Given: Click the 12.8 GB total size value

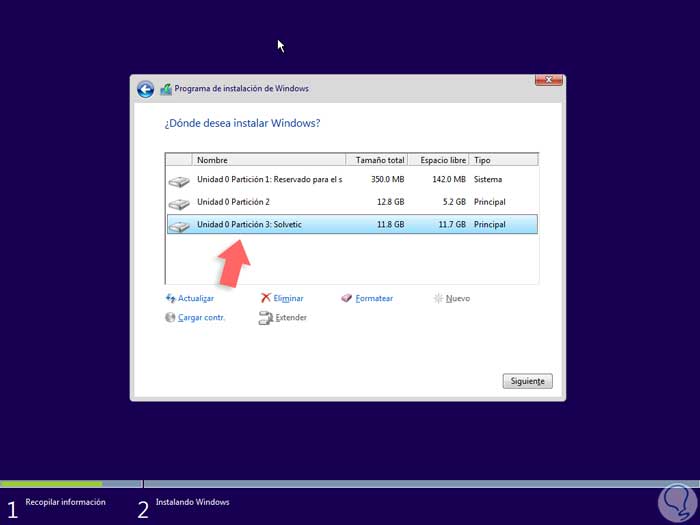Looking at the screenshot, I should 391,202.
